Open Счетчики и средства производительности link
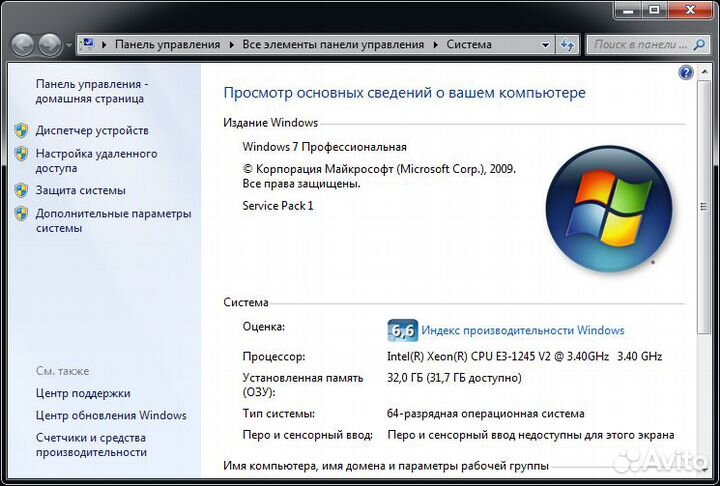Screen dimensions: 720x486 point(91,445)
